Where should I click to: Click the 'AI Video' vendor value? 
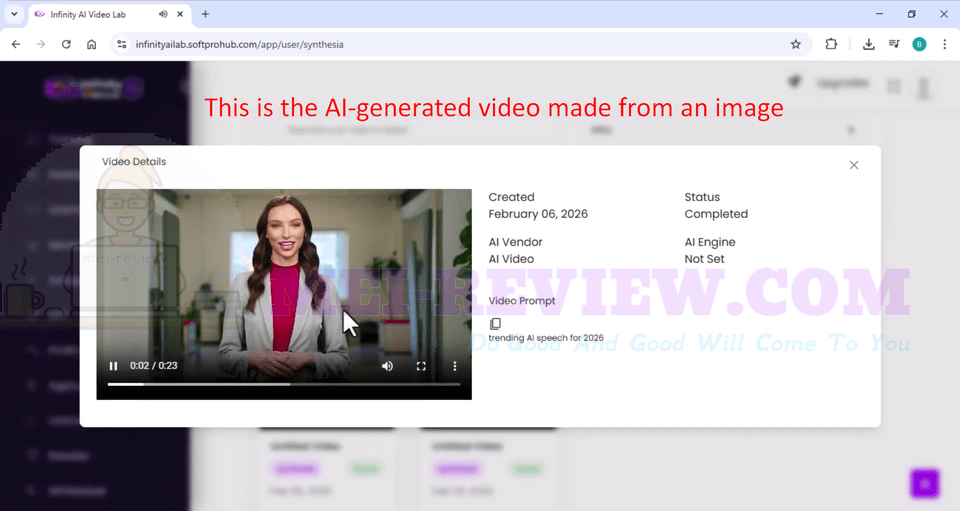[511, 259]
